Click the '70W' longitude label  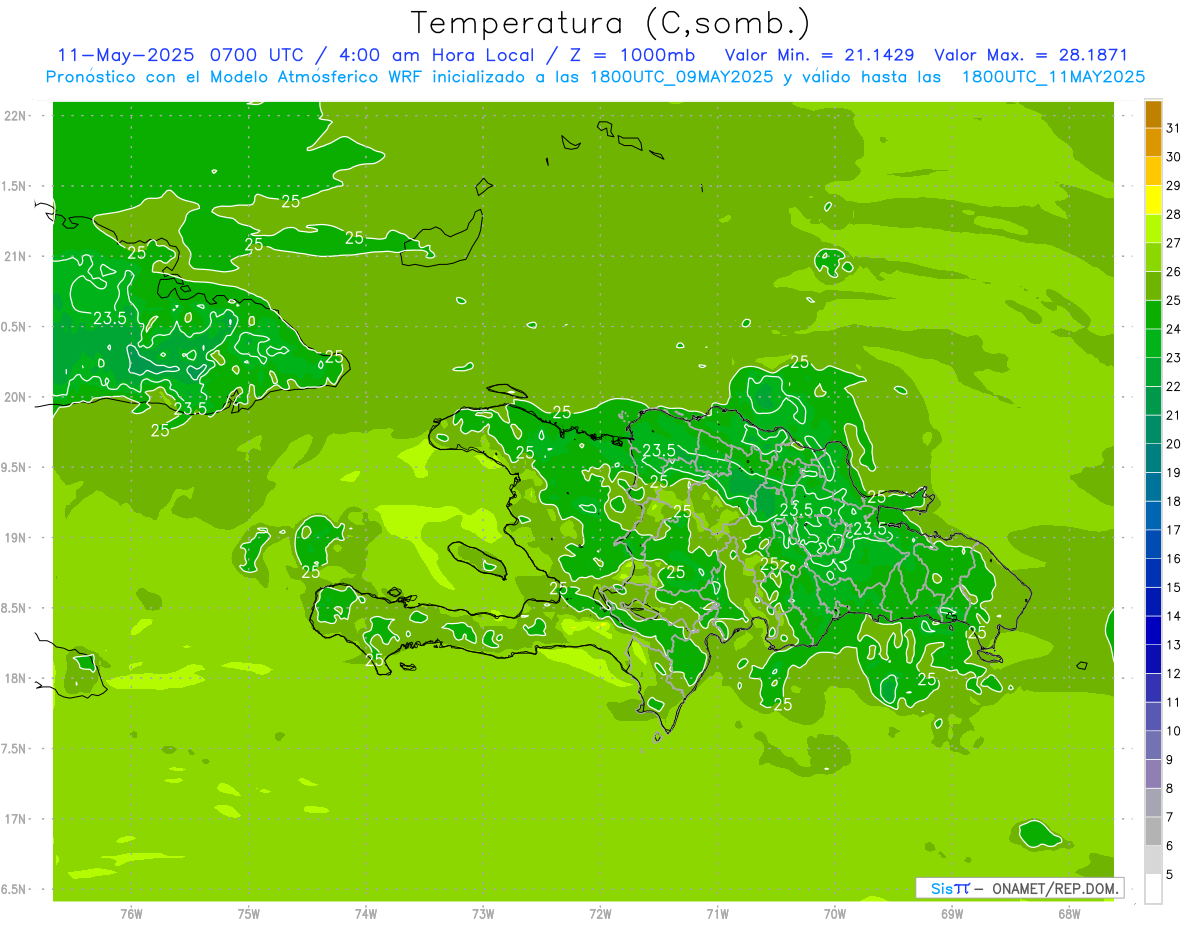(x=835, y=913)
